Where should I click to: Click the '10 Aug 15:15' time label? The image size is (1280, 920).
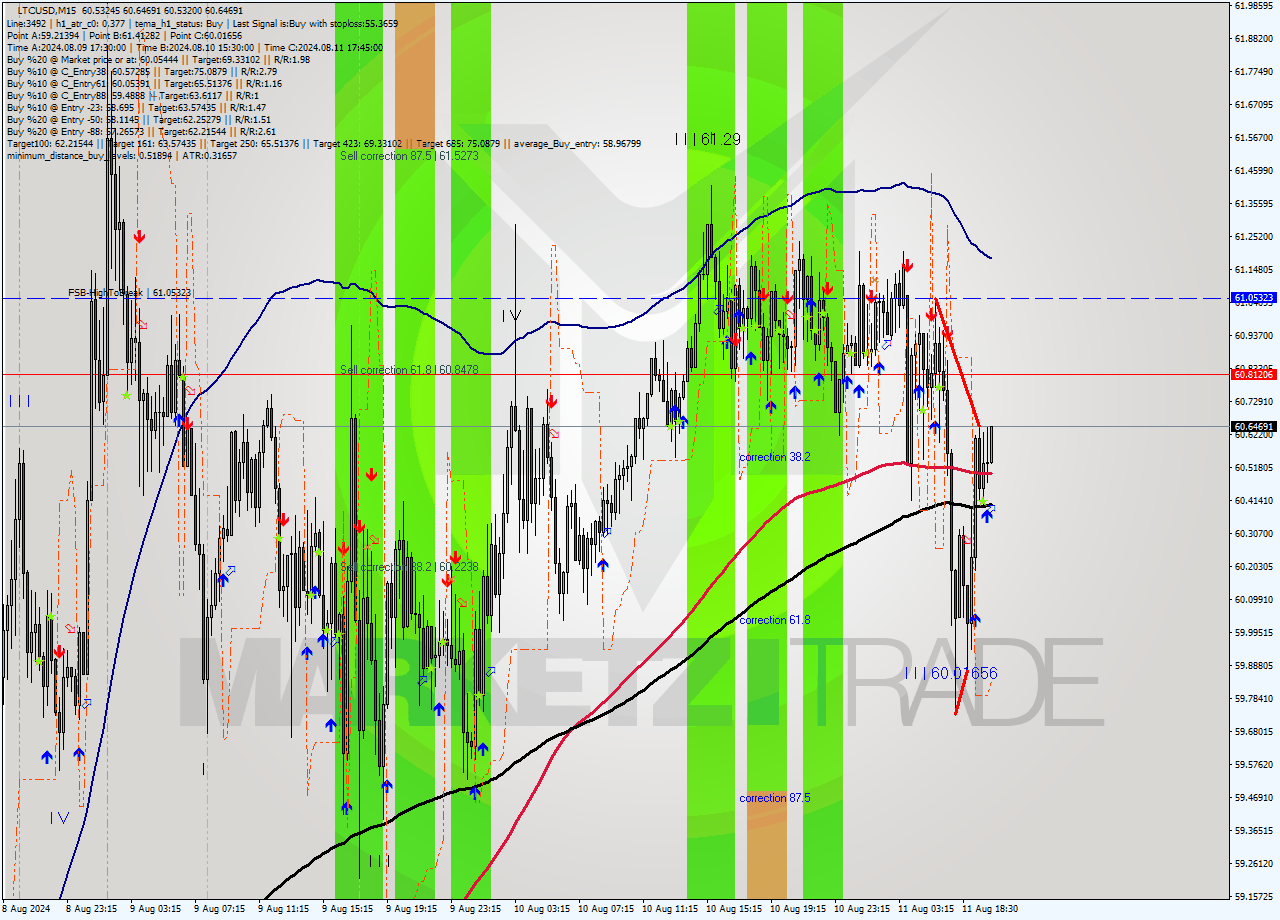point(734,909)
